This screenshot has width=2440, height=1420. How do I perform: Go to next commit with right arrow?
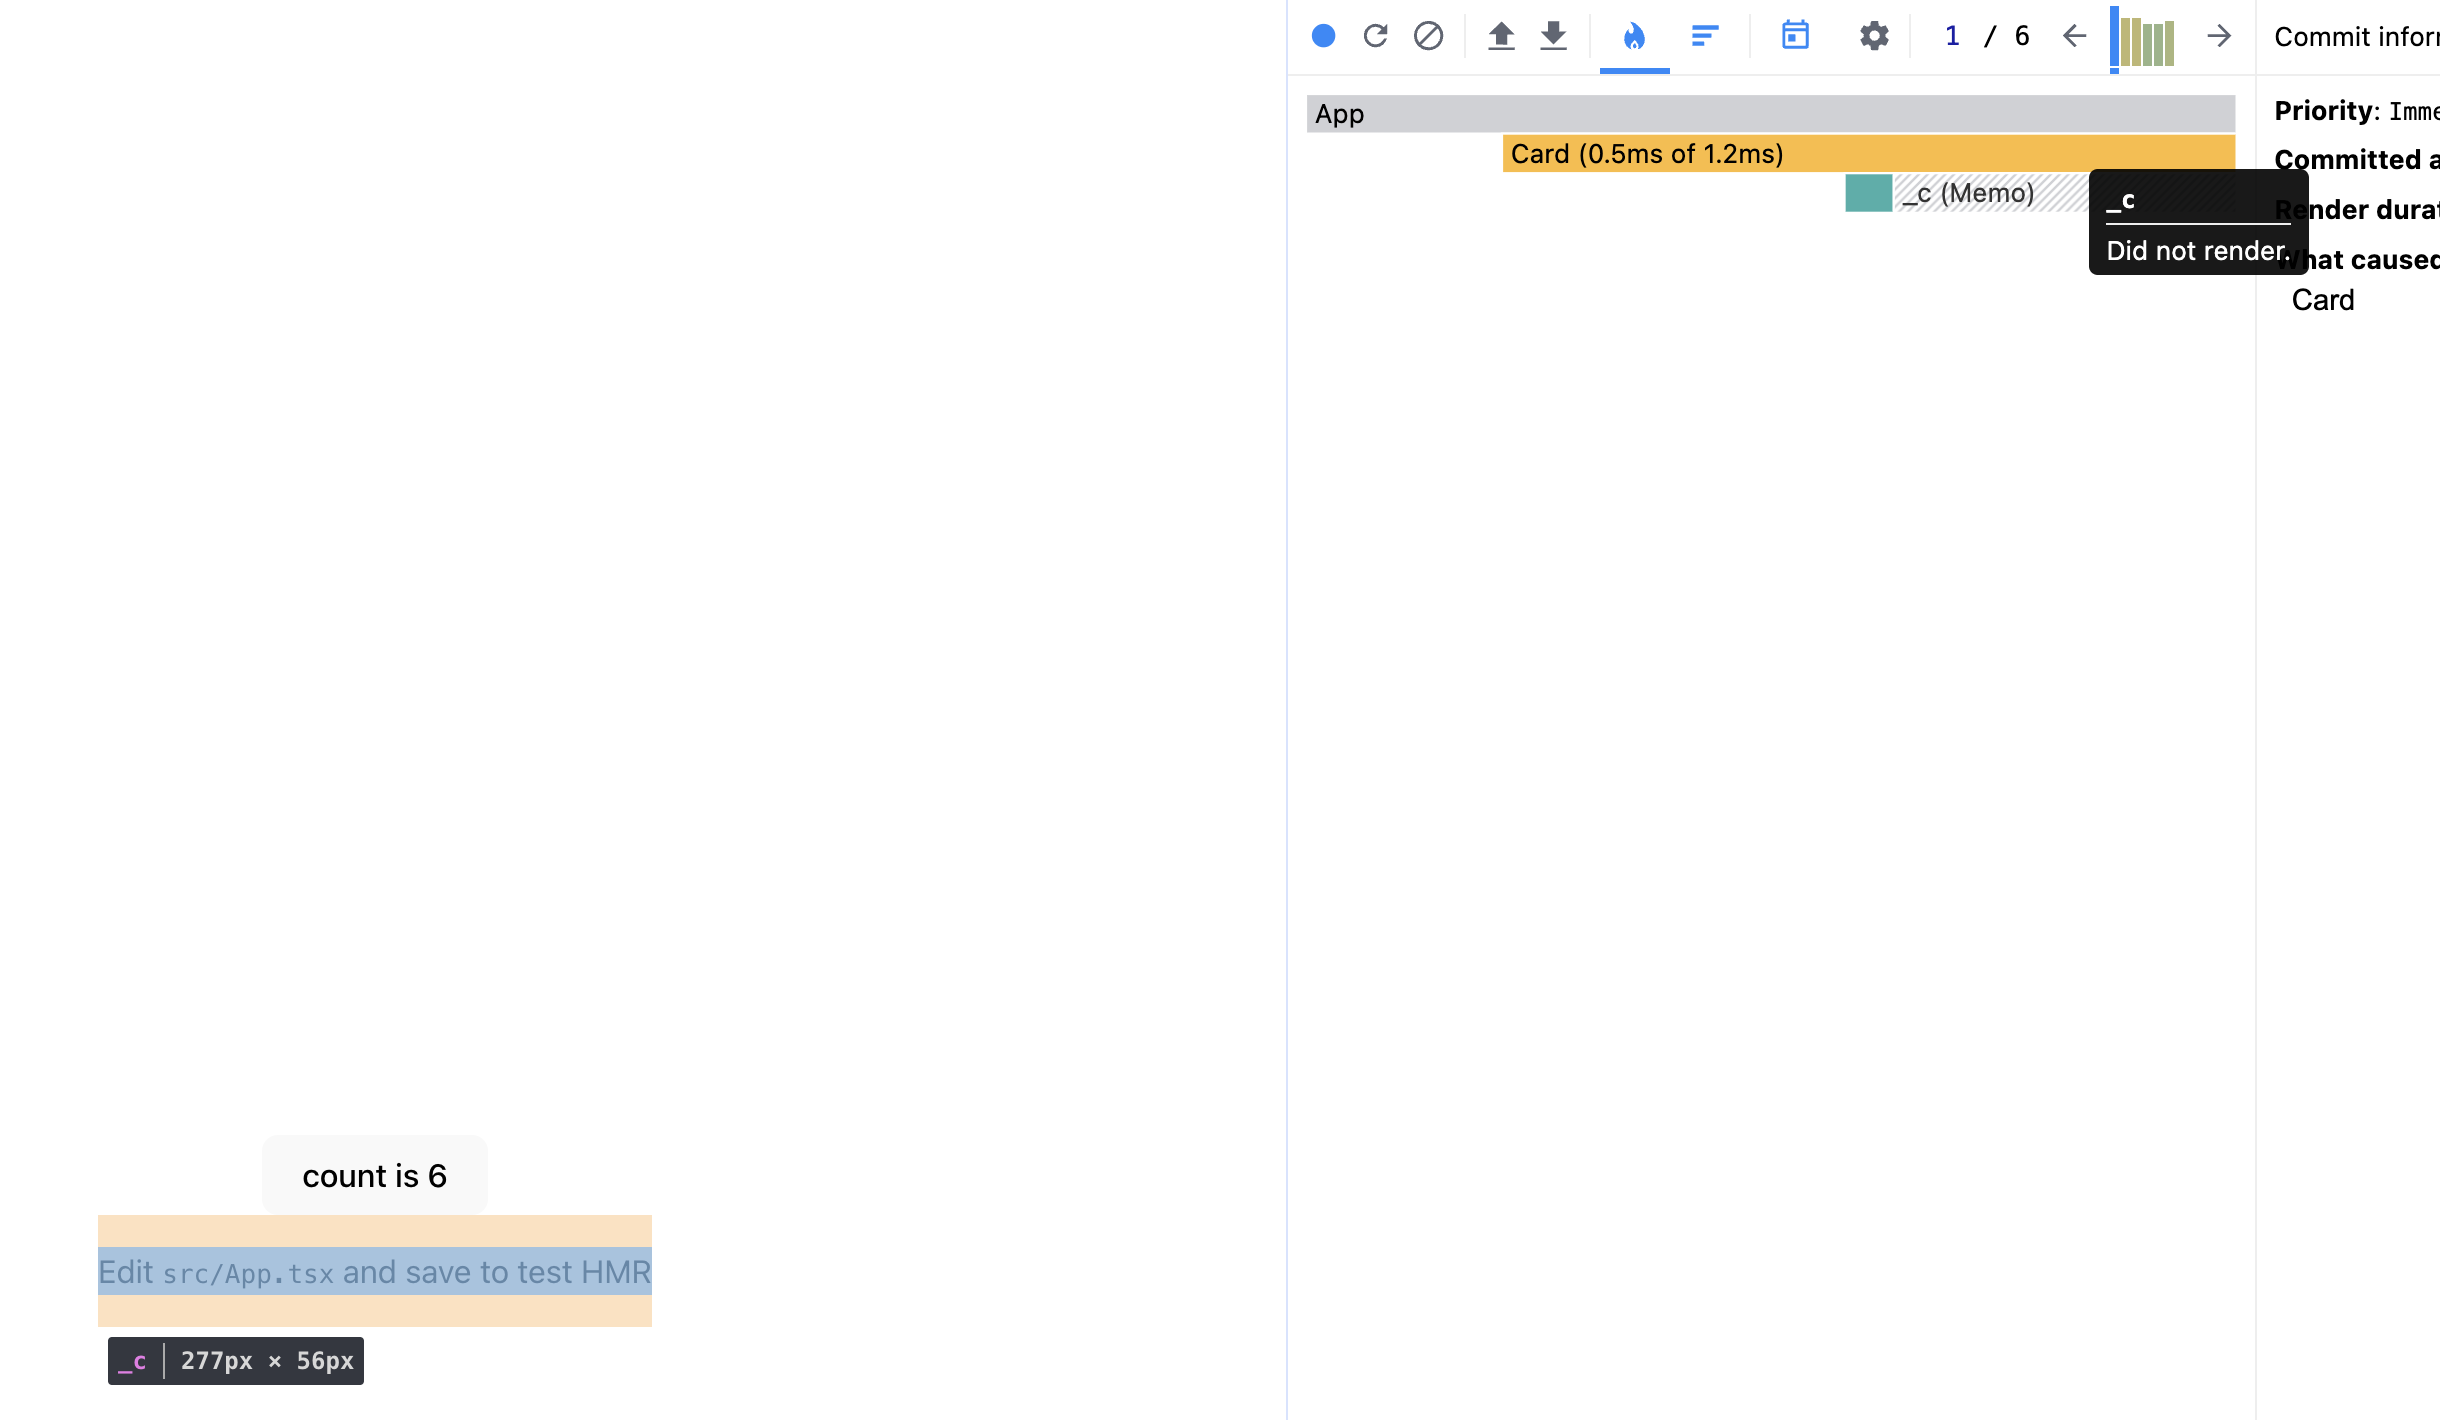tap(2219, 36)
